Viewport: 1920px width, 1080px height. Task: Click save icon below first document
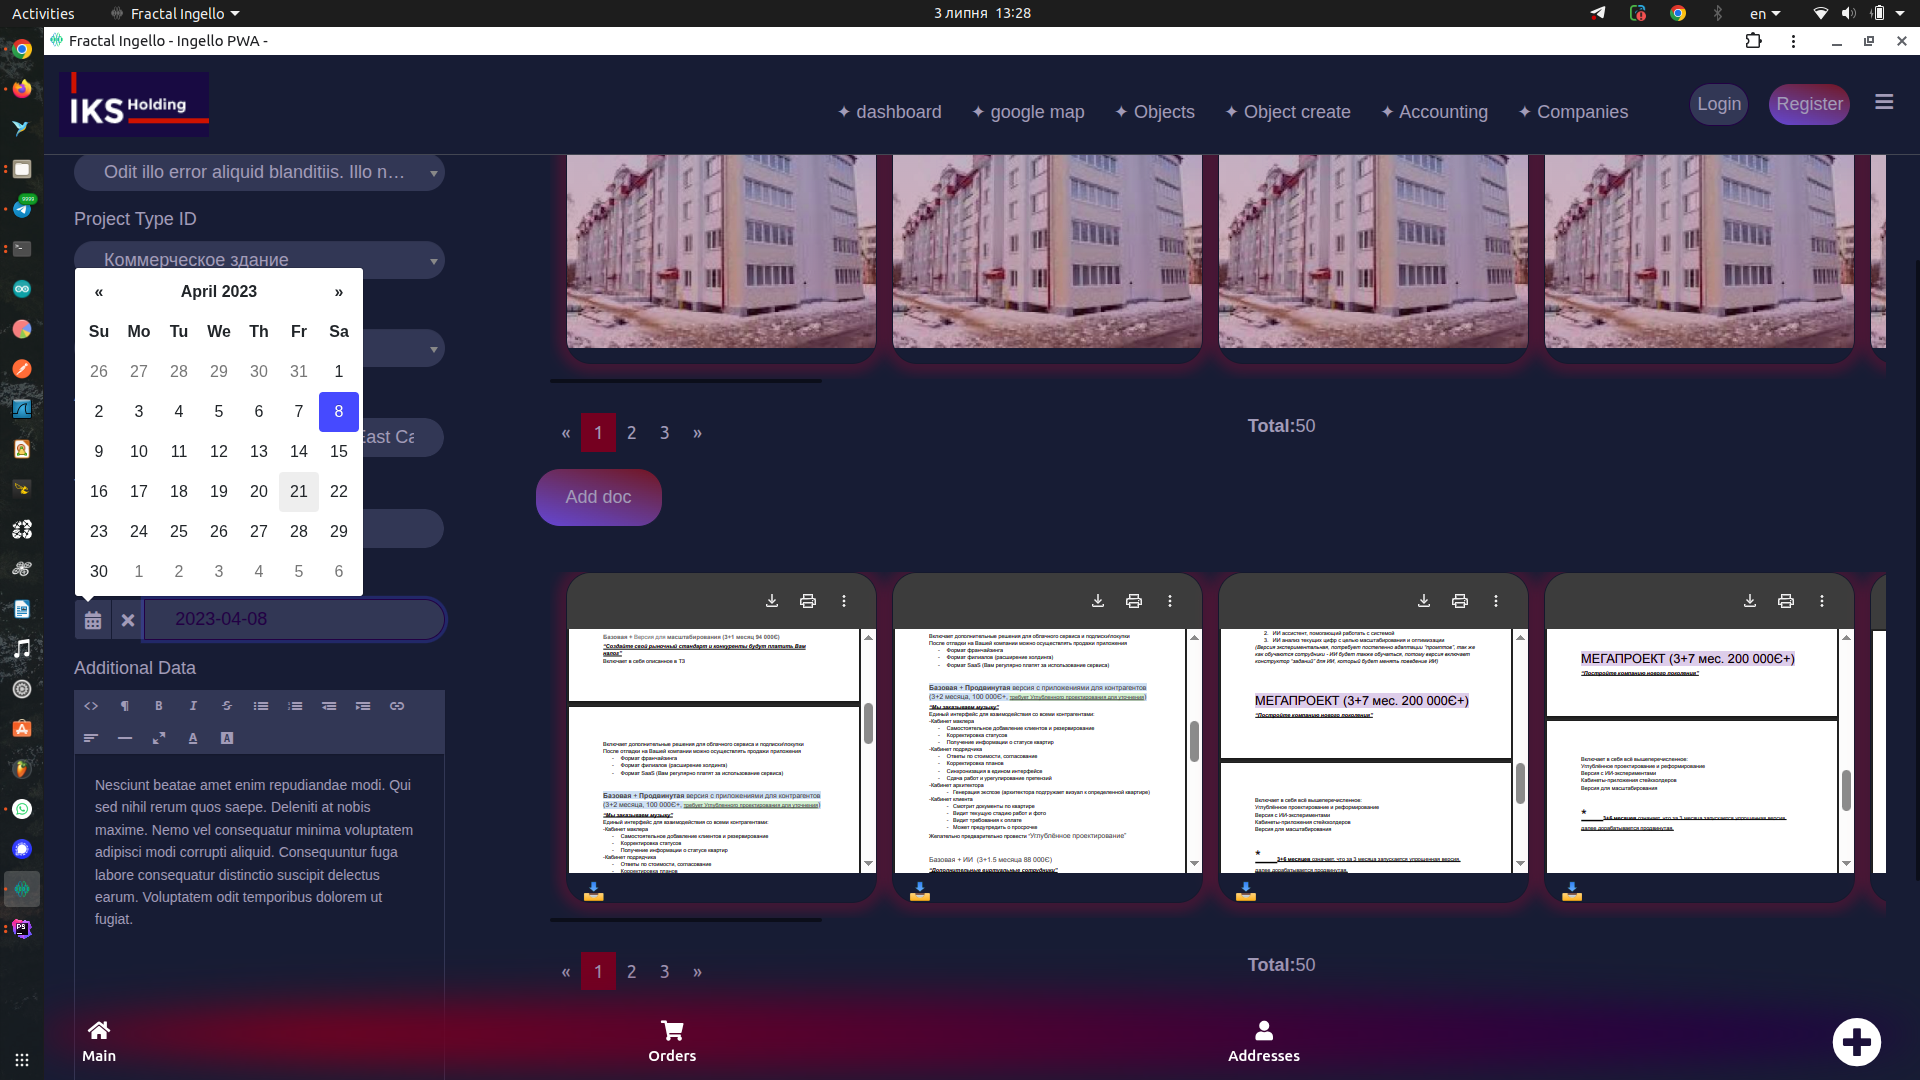(x=594, y=891)
